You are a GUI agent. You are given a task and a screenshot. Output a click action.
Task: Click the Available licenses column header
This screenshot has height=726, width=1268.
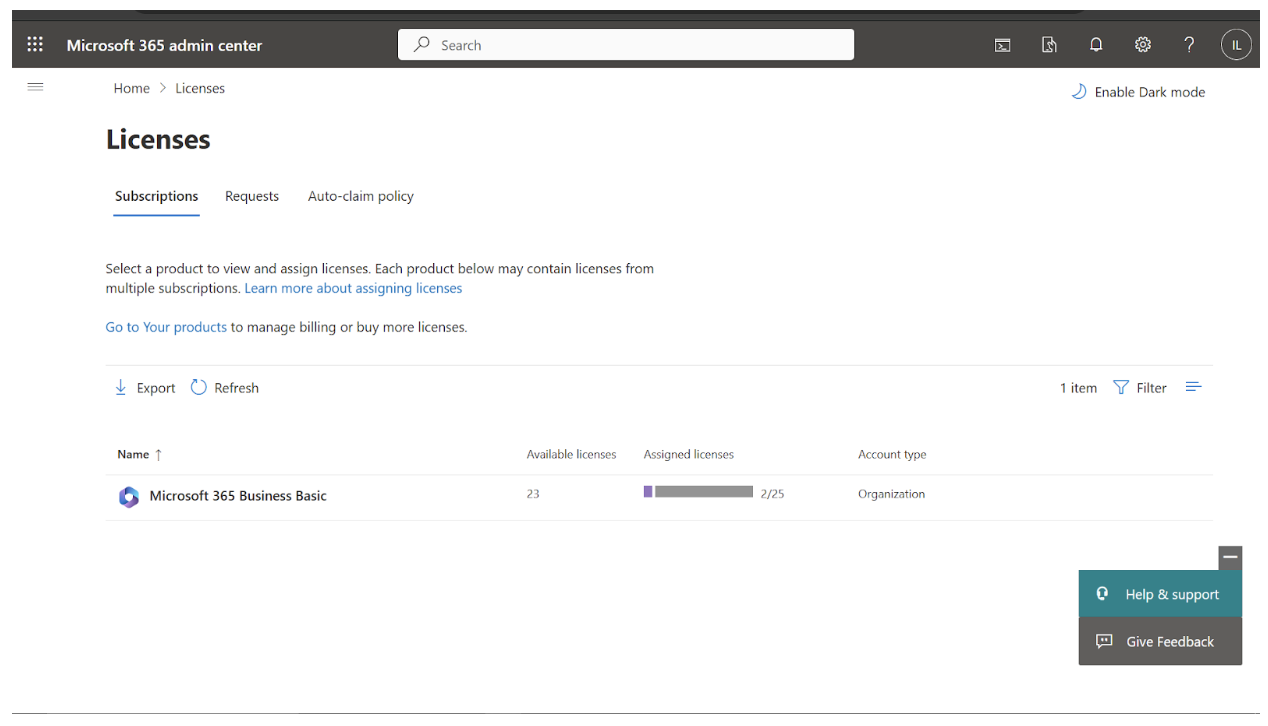[x=572, y=454]
